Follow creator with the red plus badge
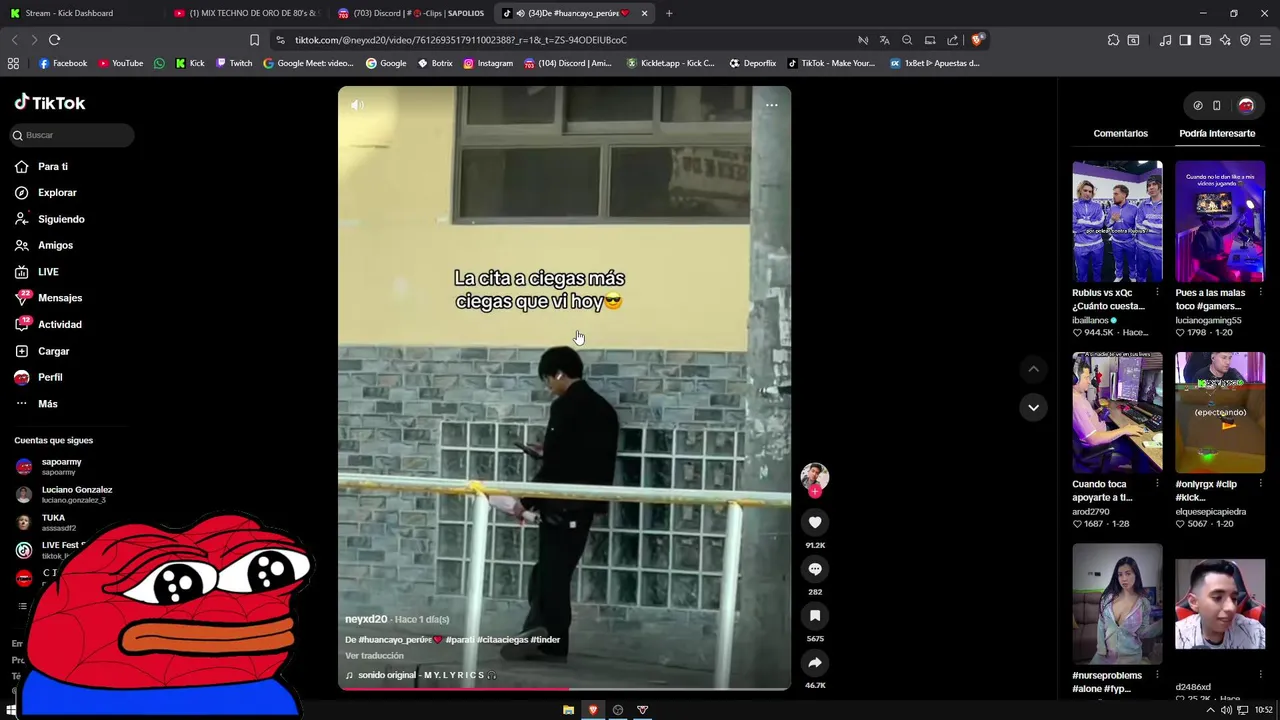Screen dimensions: 1280x720 [815, 491]
